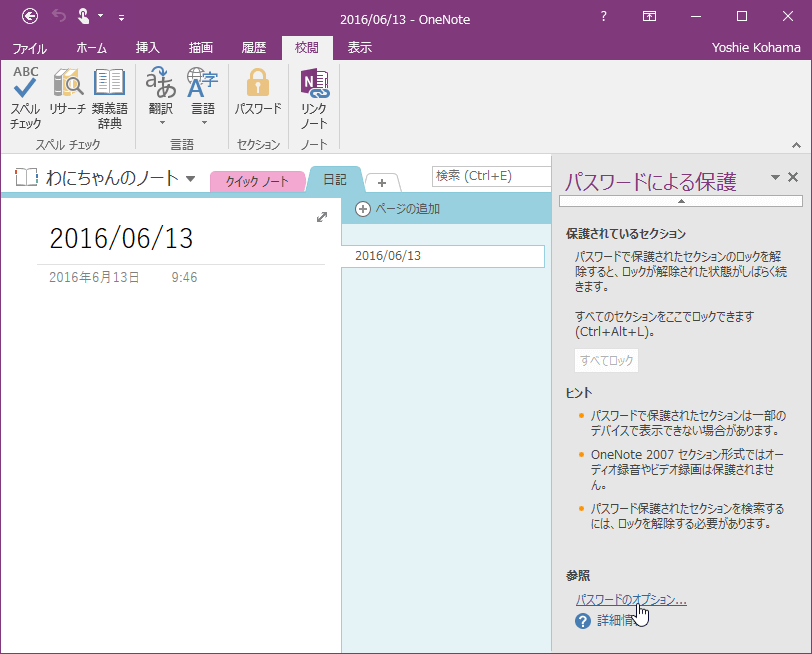Close the パスワードによる保護 pane
The image size is (812, 654).
[793, 177]
